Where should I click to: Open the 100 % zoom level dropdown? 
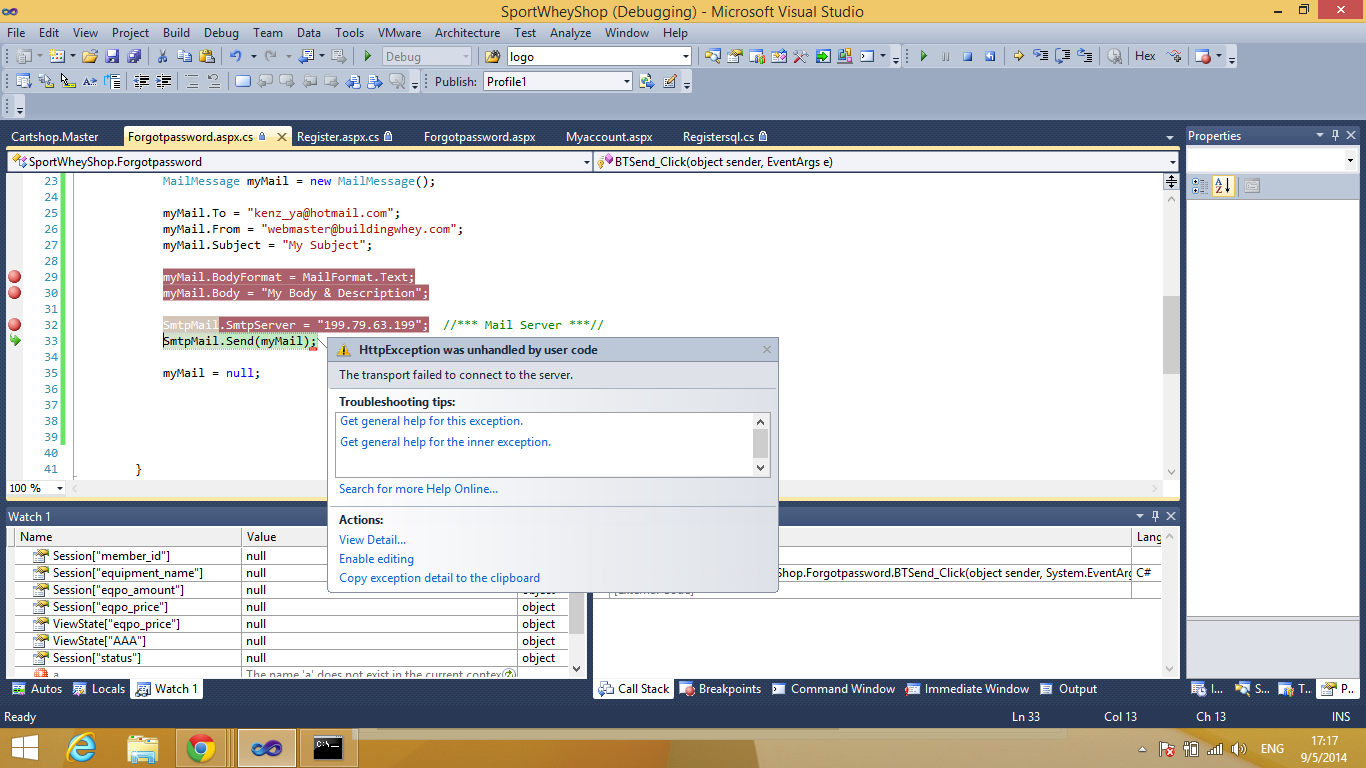click(x=60, y=488)
